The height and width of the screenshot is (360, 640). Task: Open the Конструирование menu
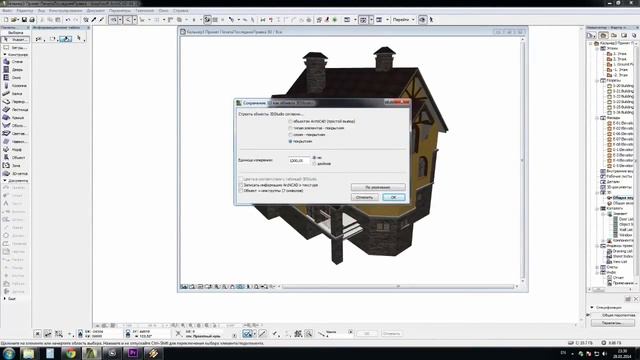[65, 11]
